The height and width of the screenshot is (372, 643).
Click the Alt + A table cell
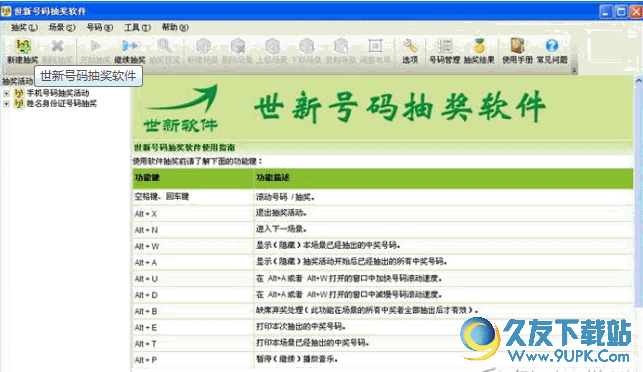pyautogui.click(x=193, y=262)
